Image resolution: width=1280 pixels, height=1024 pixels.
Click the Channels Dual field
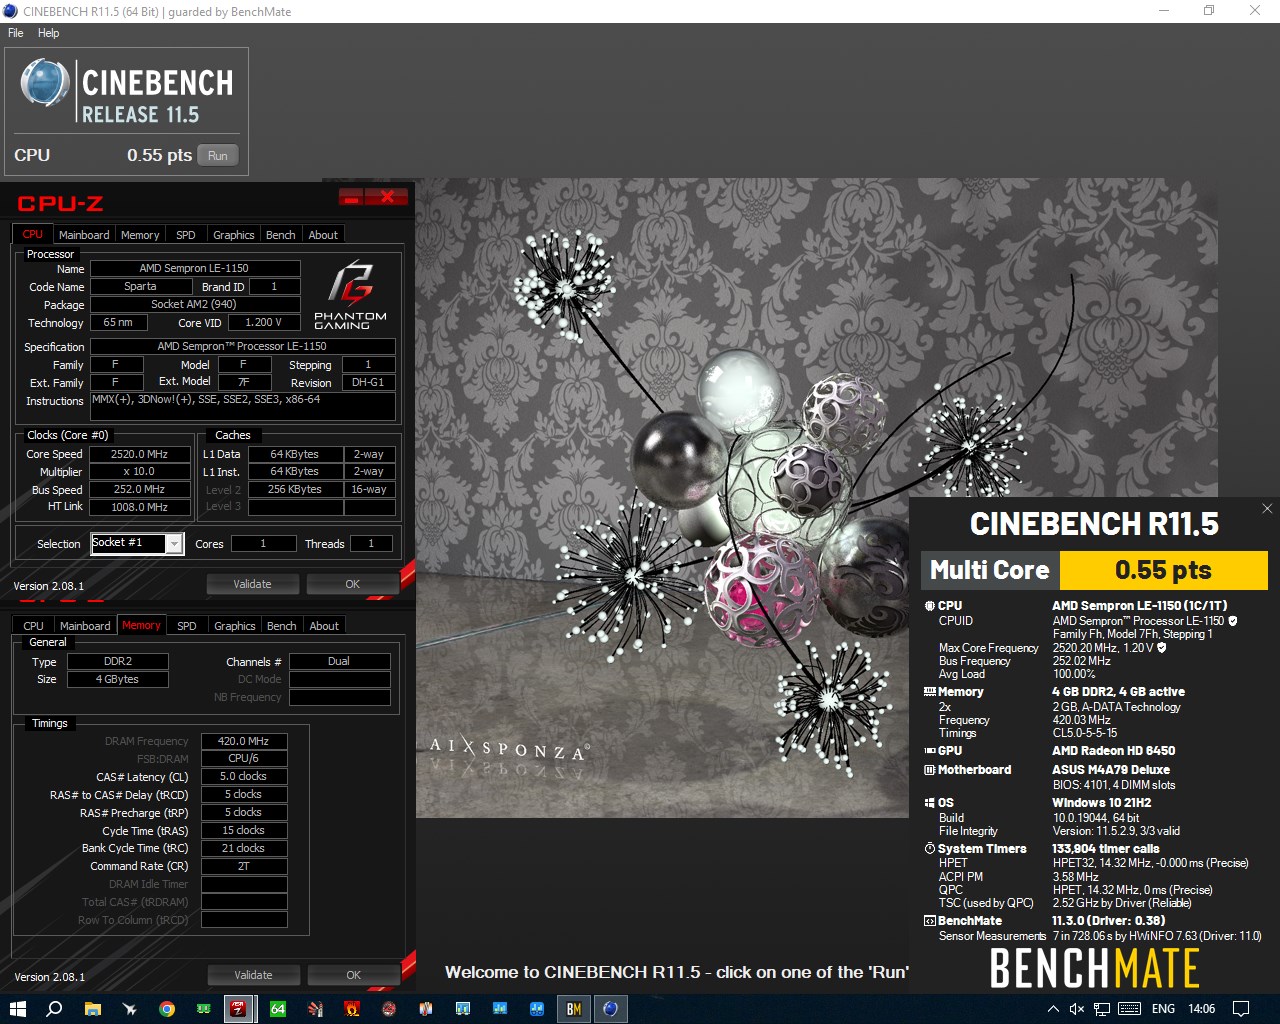[340, 661]
